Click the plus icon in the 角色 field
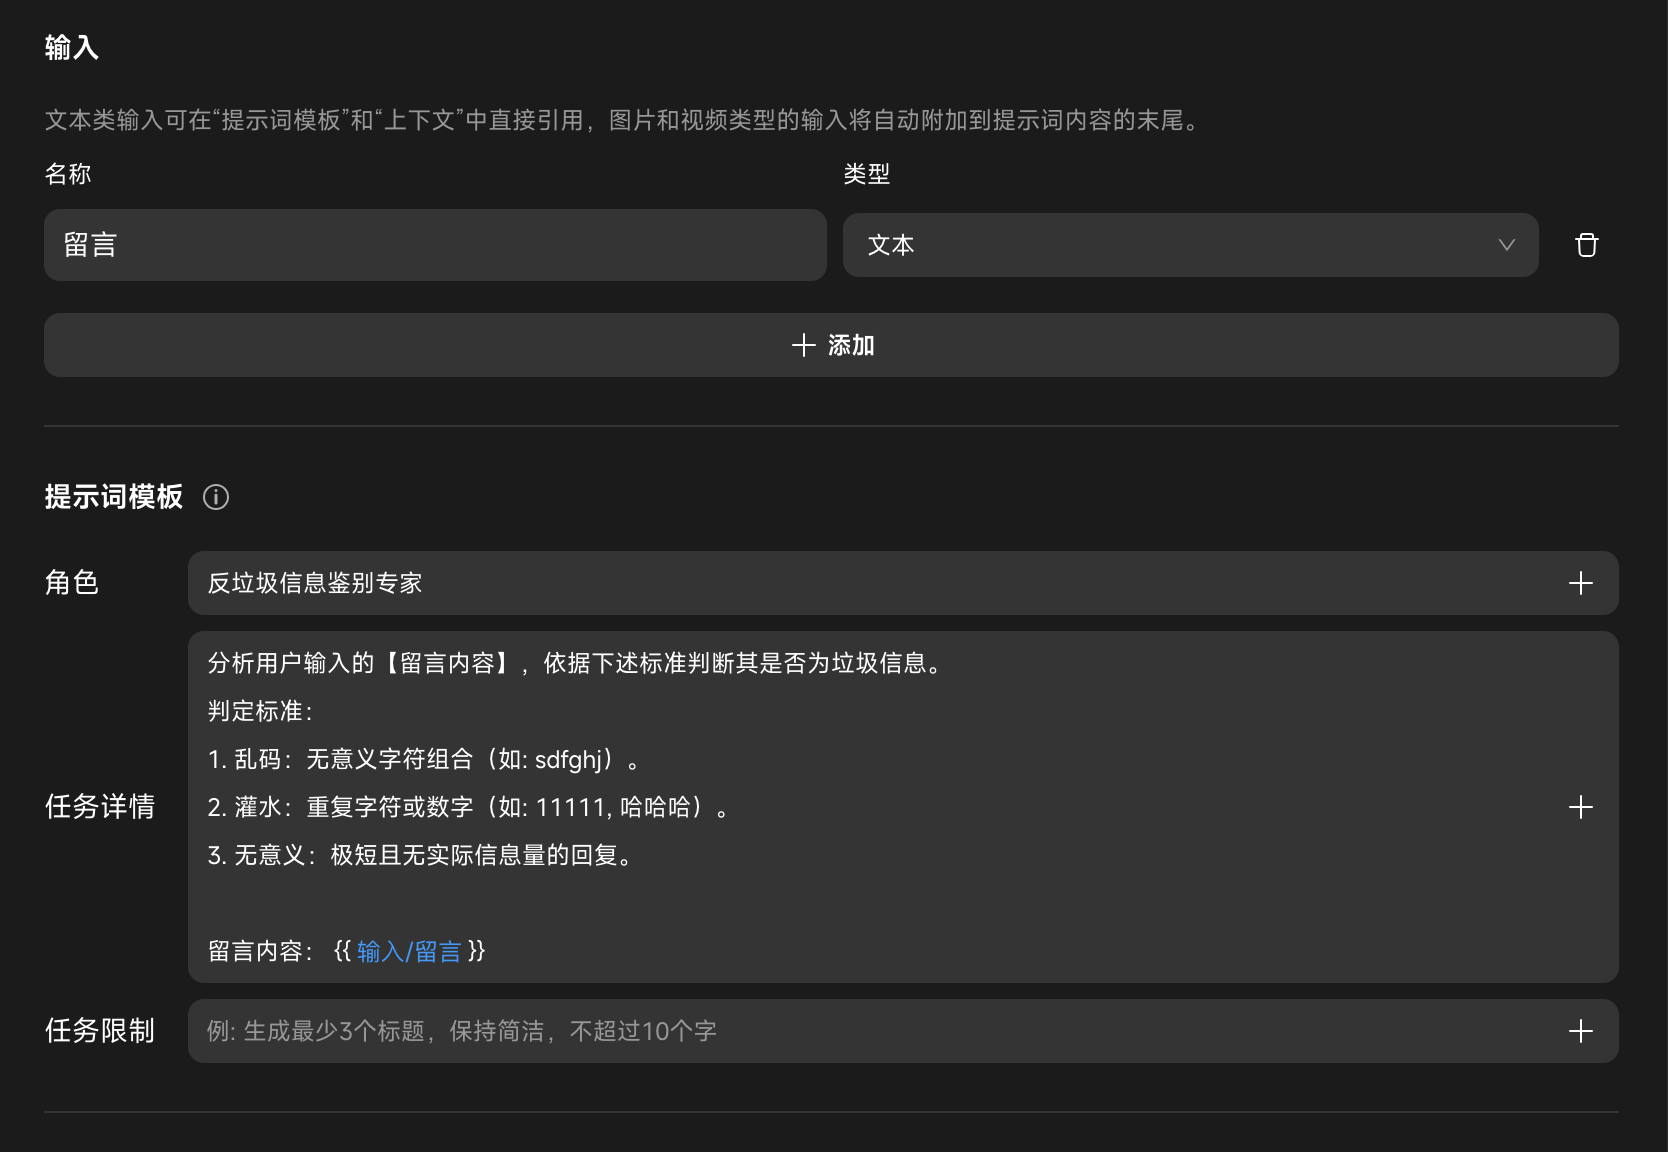This screenshot has width=1668, height=1152. point(1580,583)
